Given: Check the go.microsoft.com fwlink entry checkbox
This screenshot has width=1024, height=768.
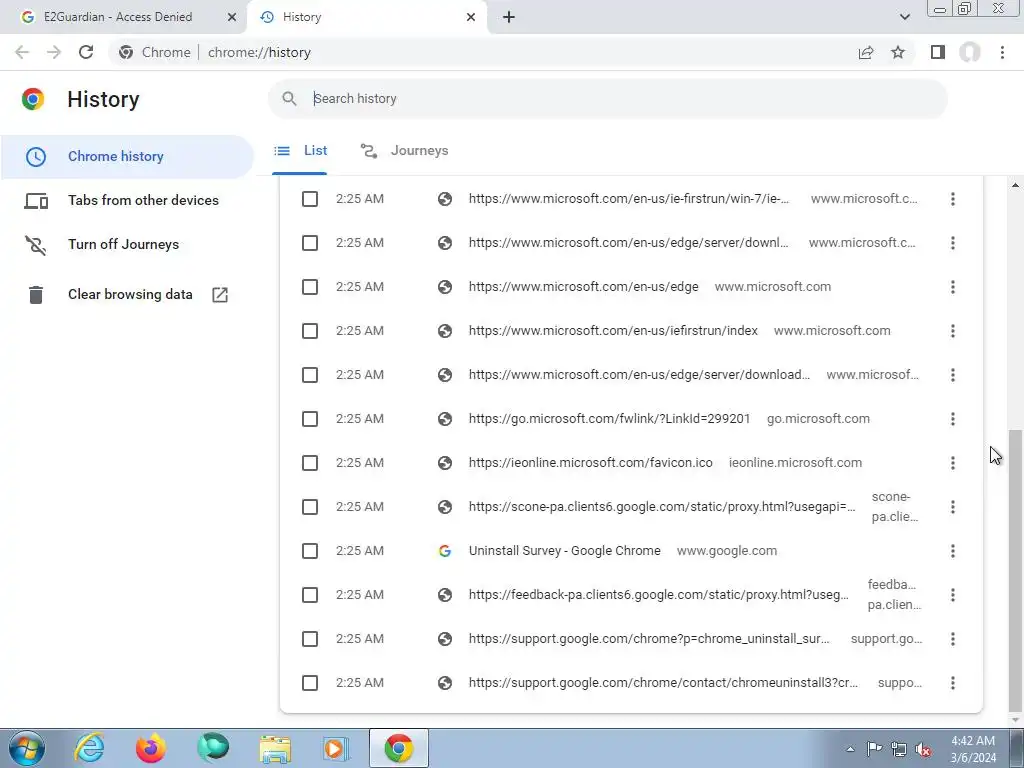Looking at the screenshot, I should pyautogui.click(x=310, y=419).
